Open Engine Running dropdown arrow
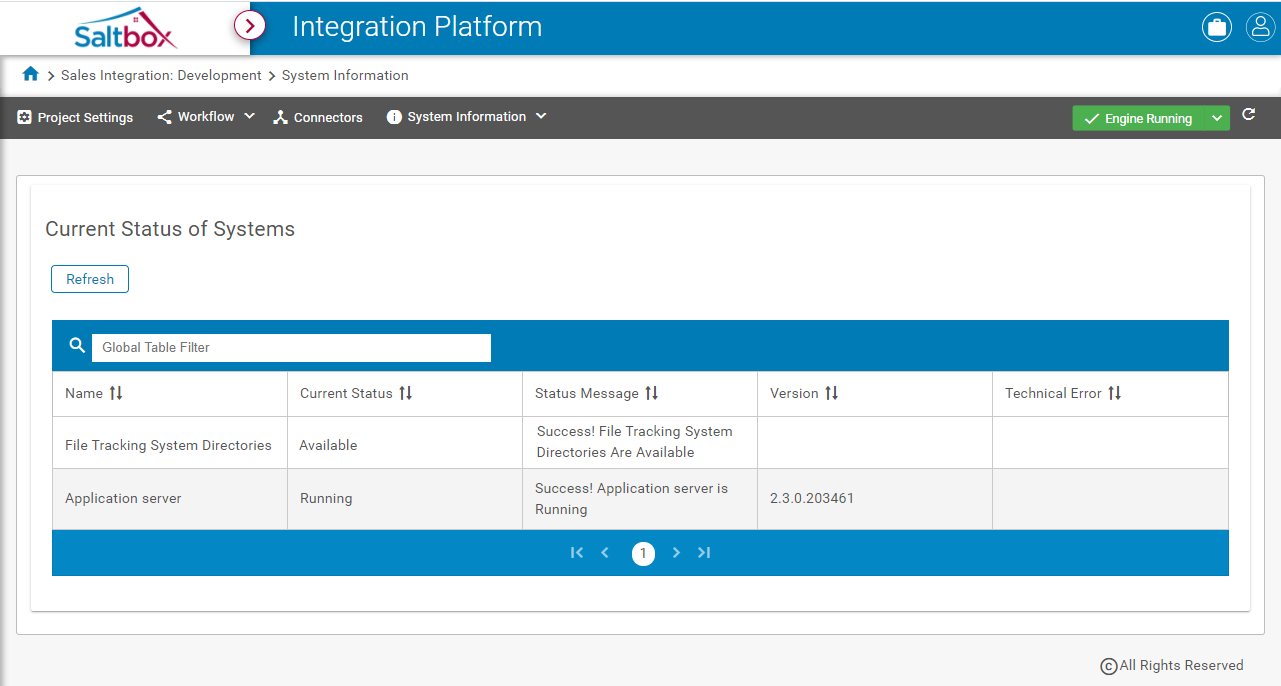The width and height of the screenshot is (1281, 686). 1217,118
